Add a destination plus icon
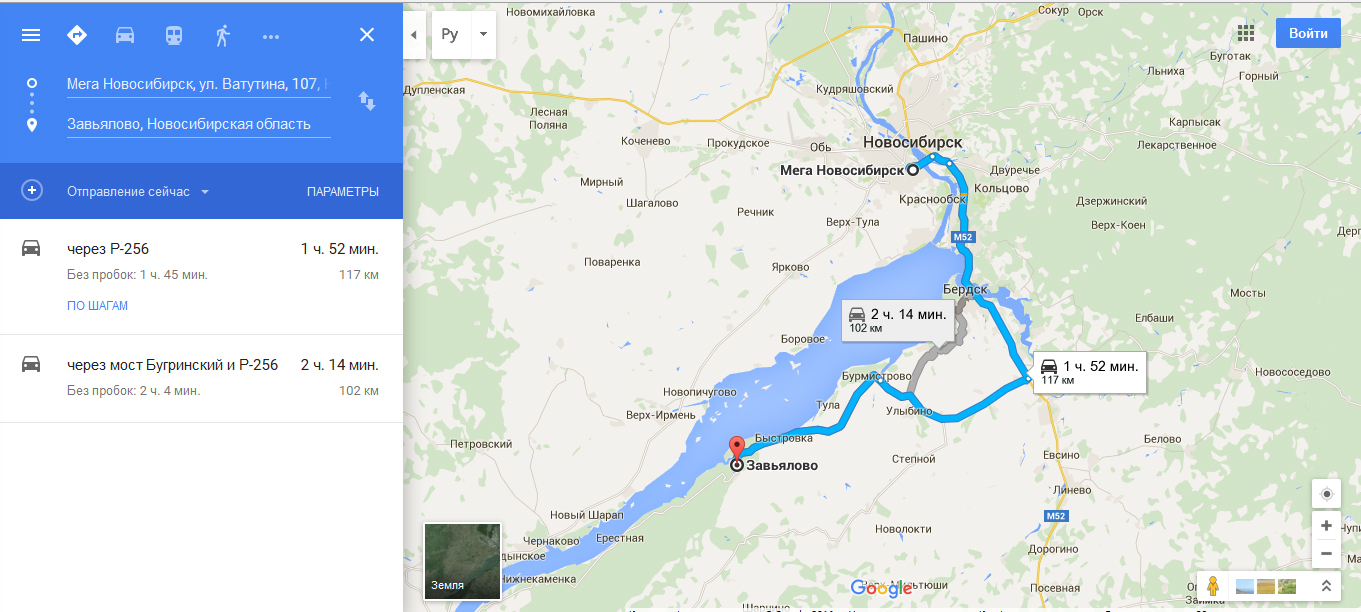The width and height of the screenshot is (1361, 612). pos(32,191)
